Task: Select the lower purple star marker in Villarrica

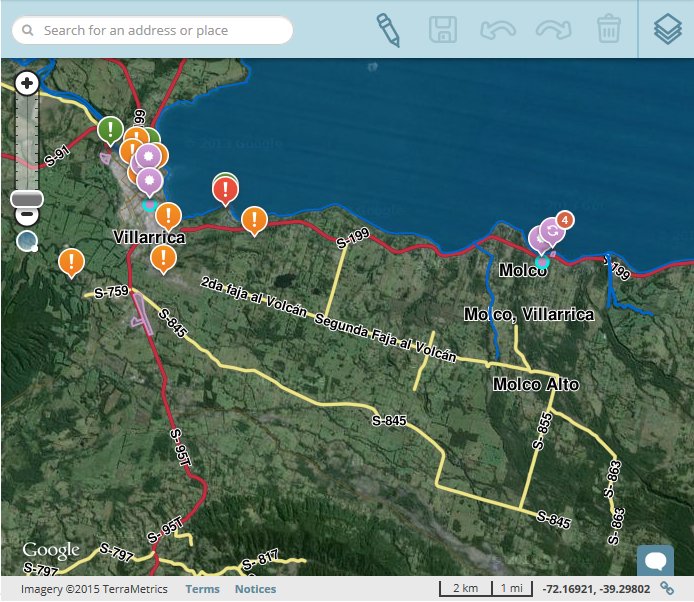Action: 150,181
